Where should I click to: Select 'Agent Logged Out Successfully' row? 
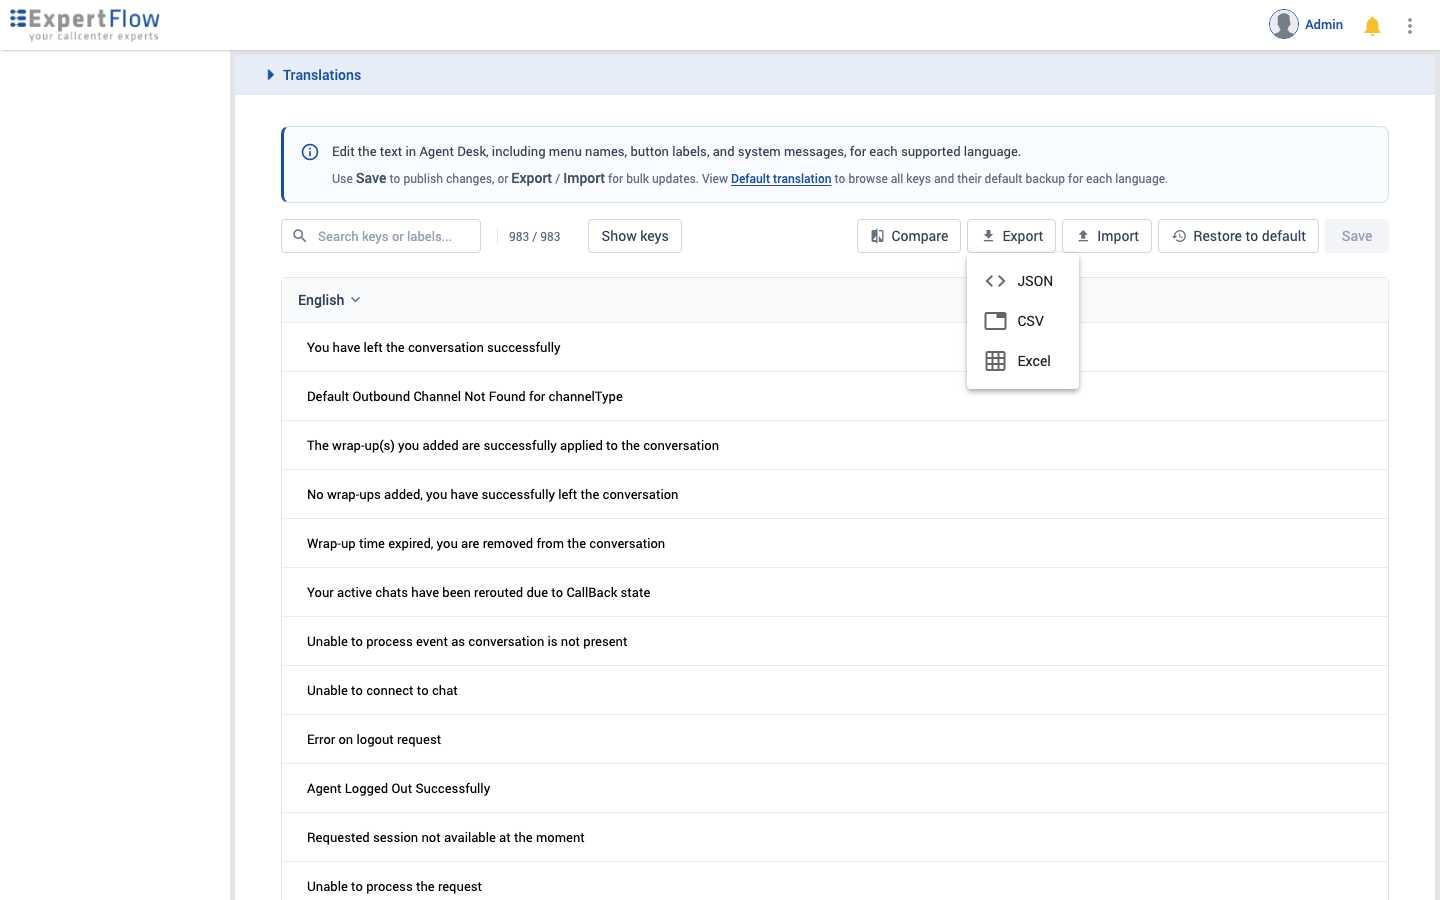(835, 788)
